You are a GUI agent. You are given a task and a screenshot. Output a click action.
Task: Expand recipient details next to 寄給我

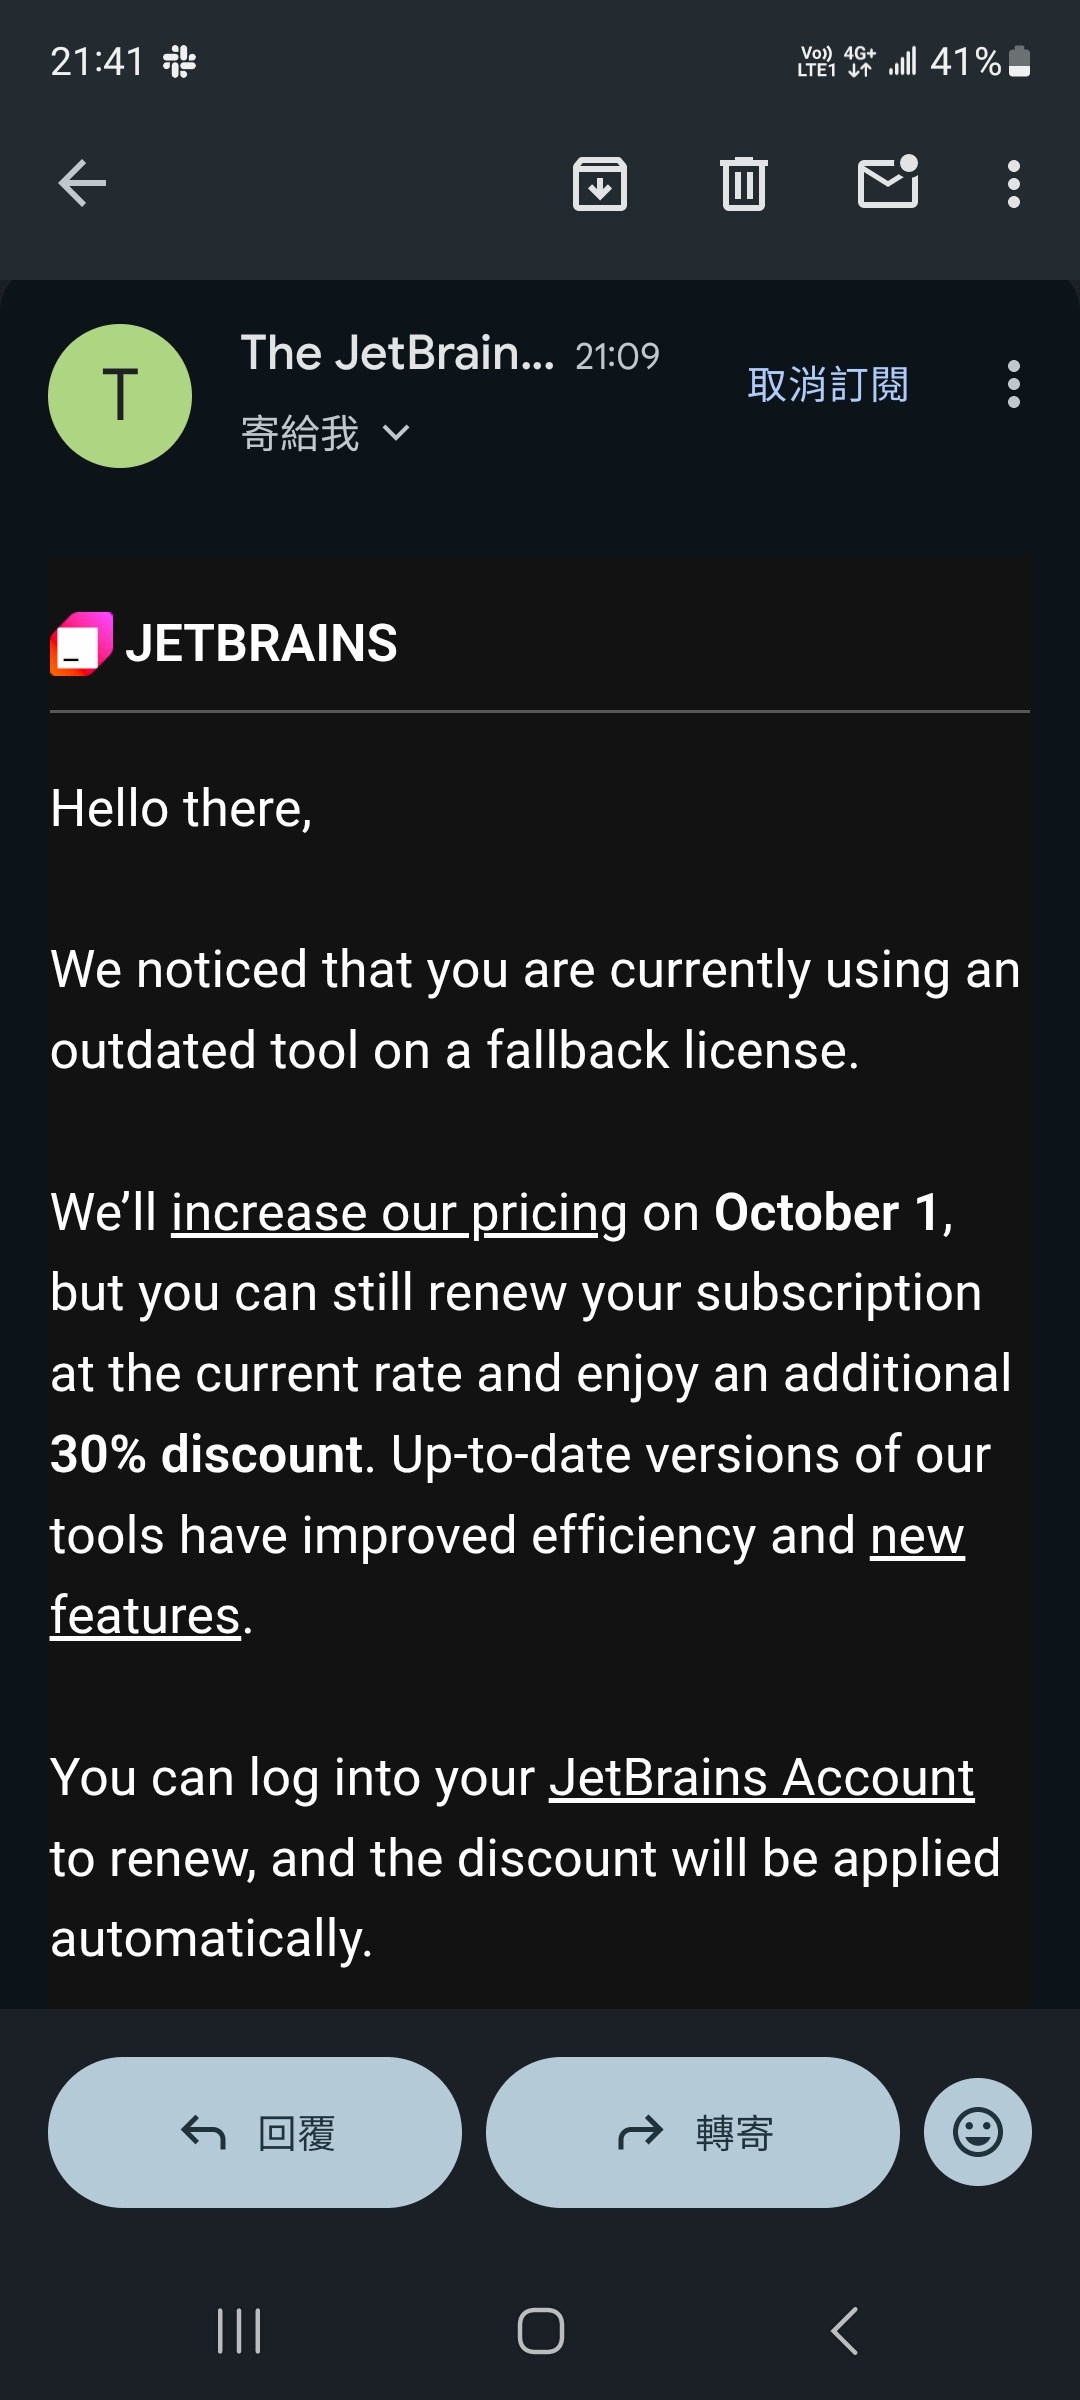point(396,433)
